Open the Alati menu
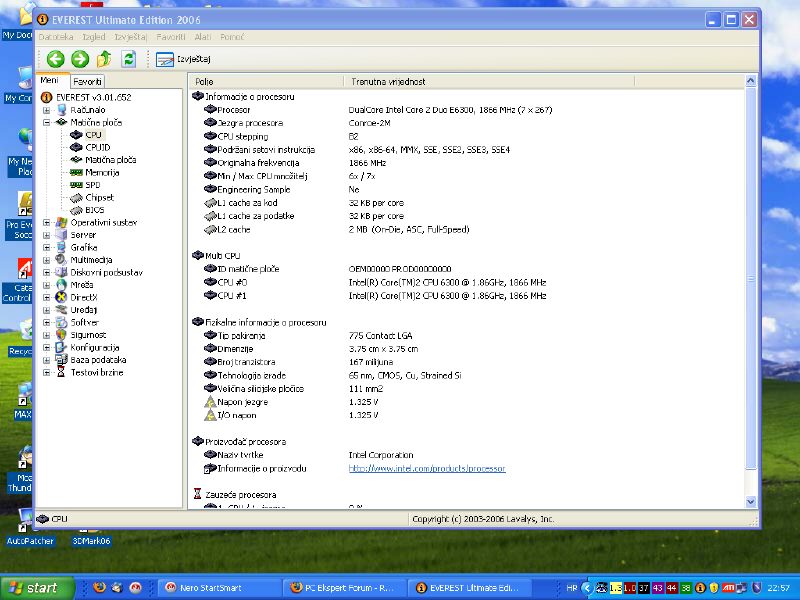Image resolution: width=800 pixels, height=600 pixels. pyautogui.click(x=203, y=37)
